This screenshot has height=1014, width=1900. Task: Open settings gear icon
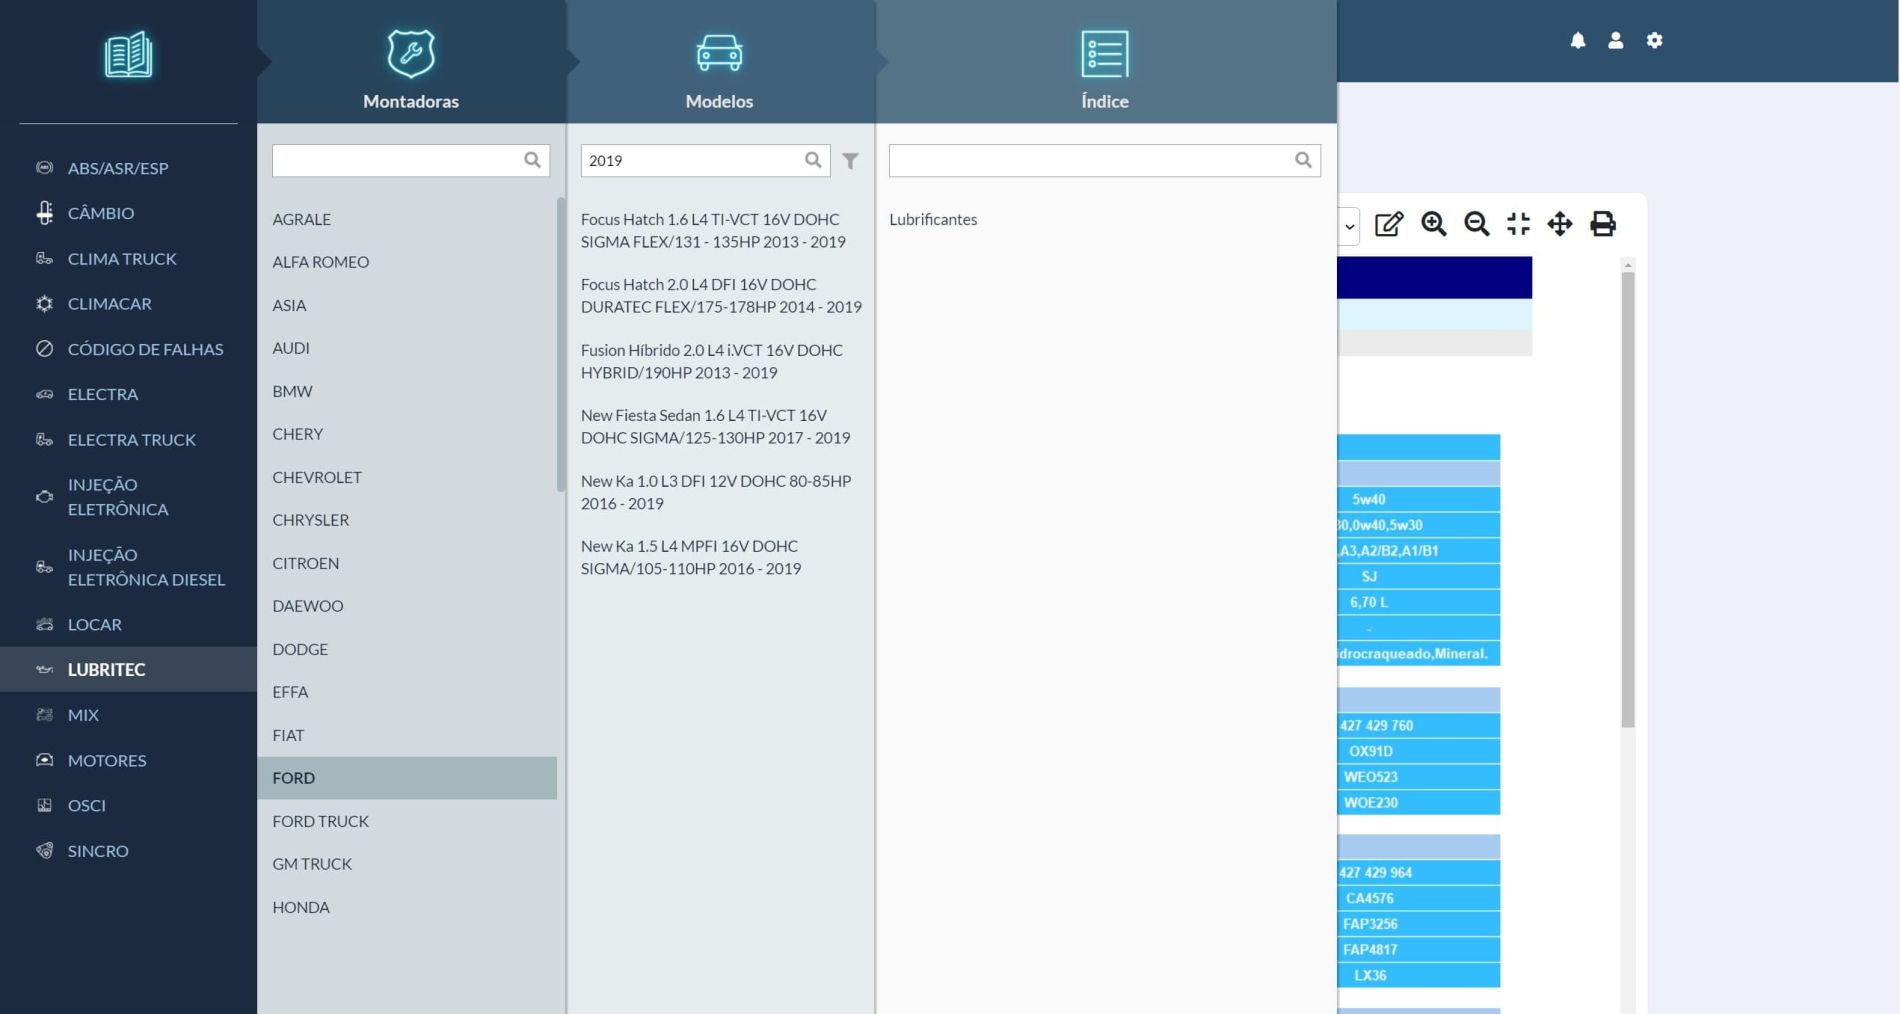tap(1654, 40)
